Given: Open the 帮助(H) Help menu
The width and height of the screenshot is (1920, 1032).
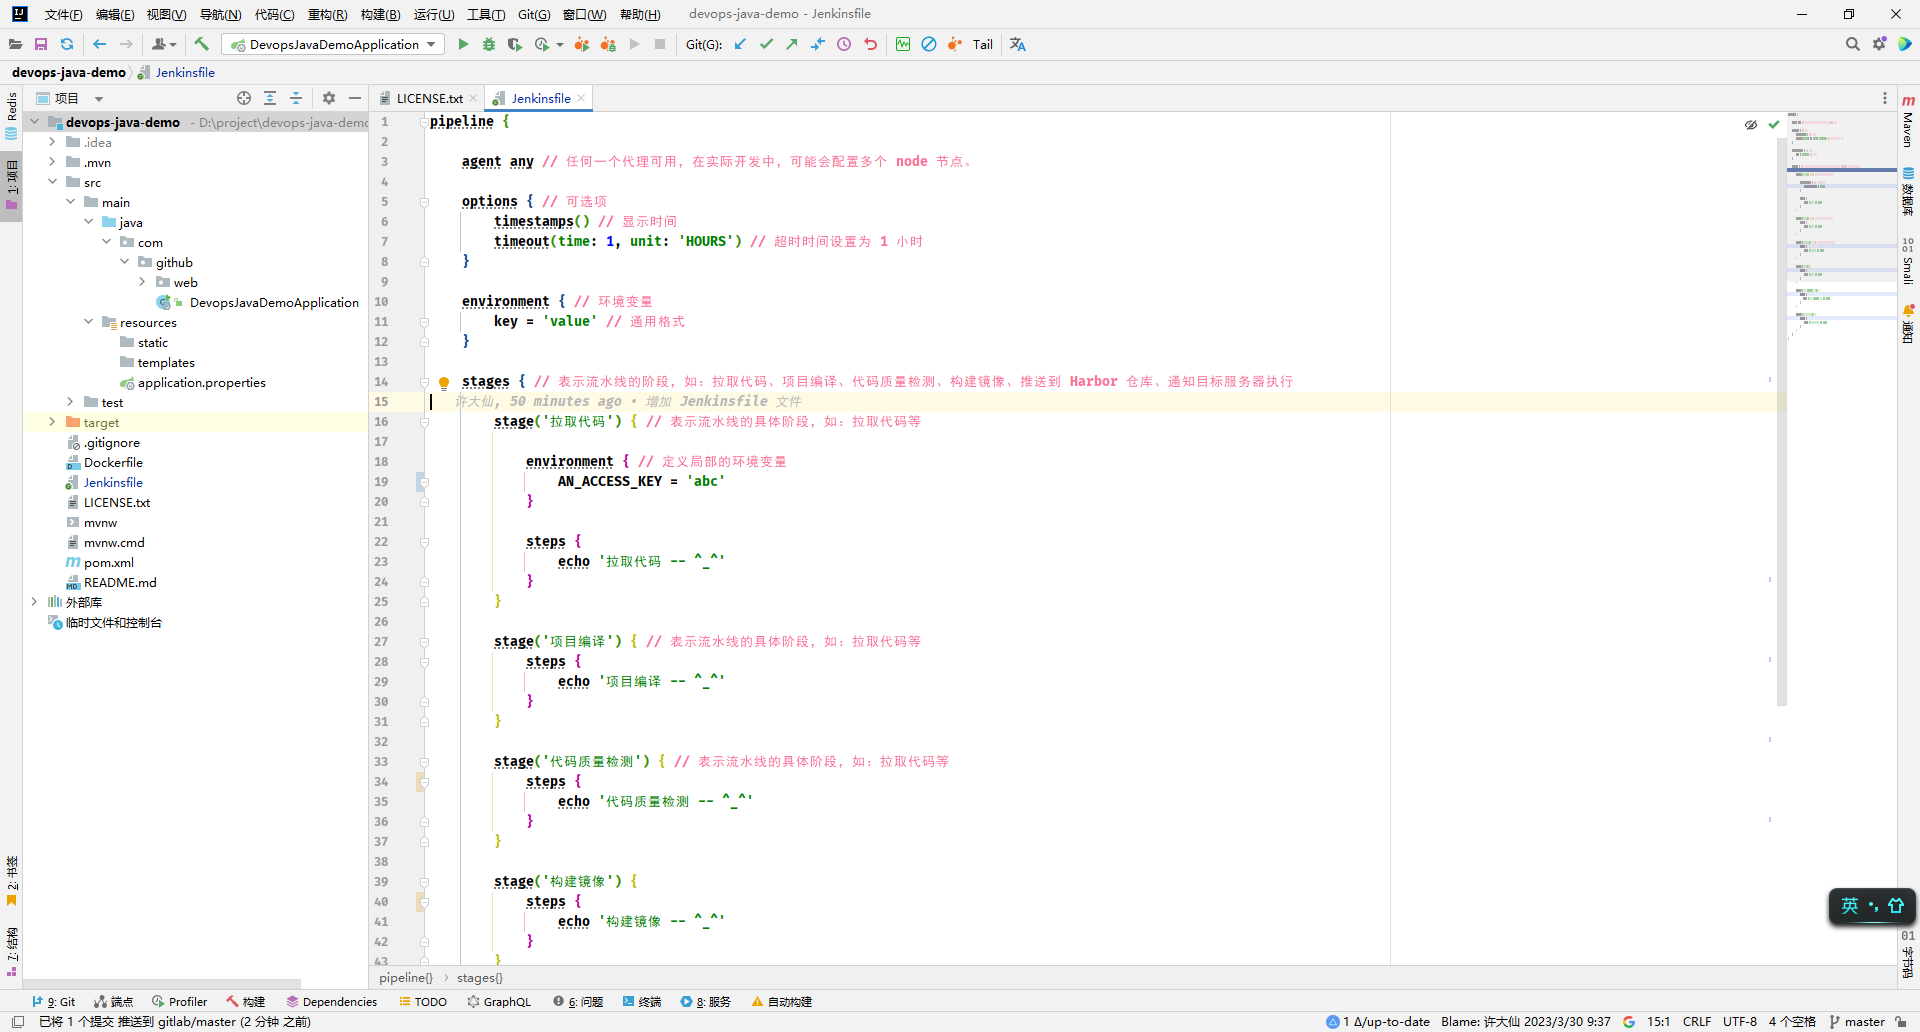Looking at the screenshot, I should [x=640, y=14].
